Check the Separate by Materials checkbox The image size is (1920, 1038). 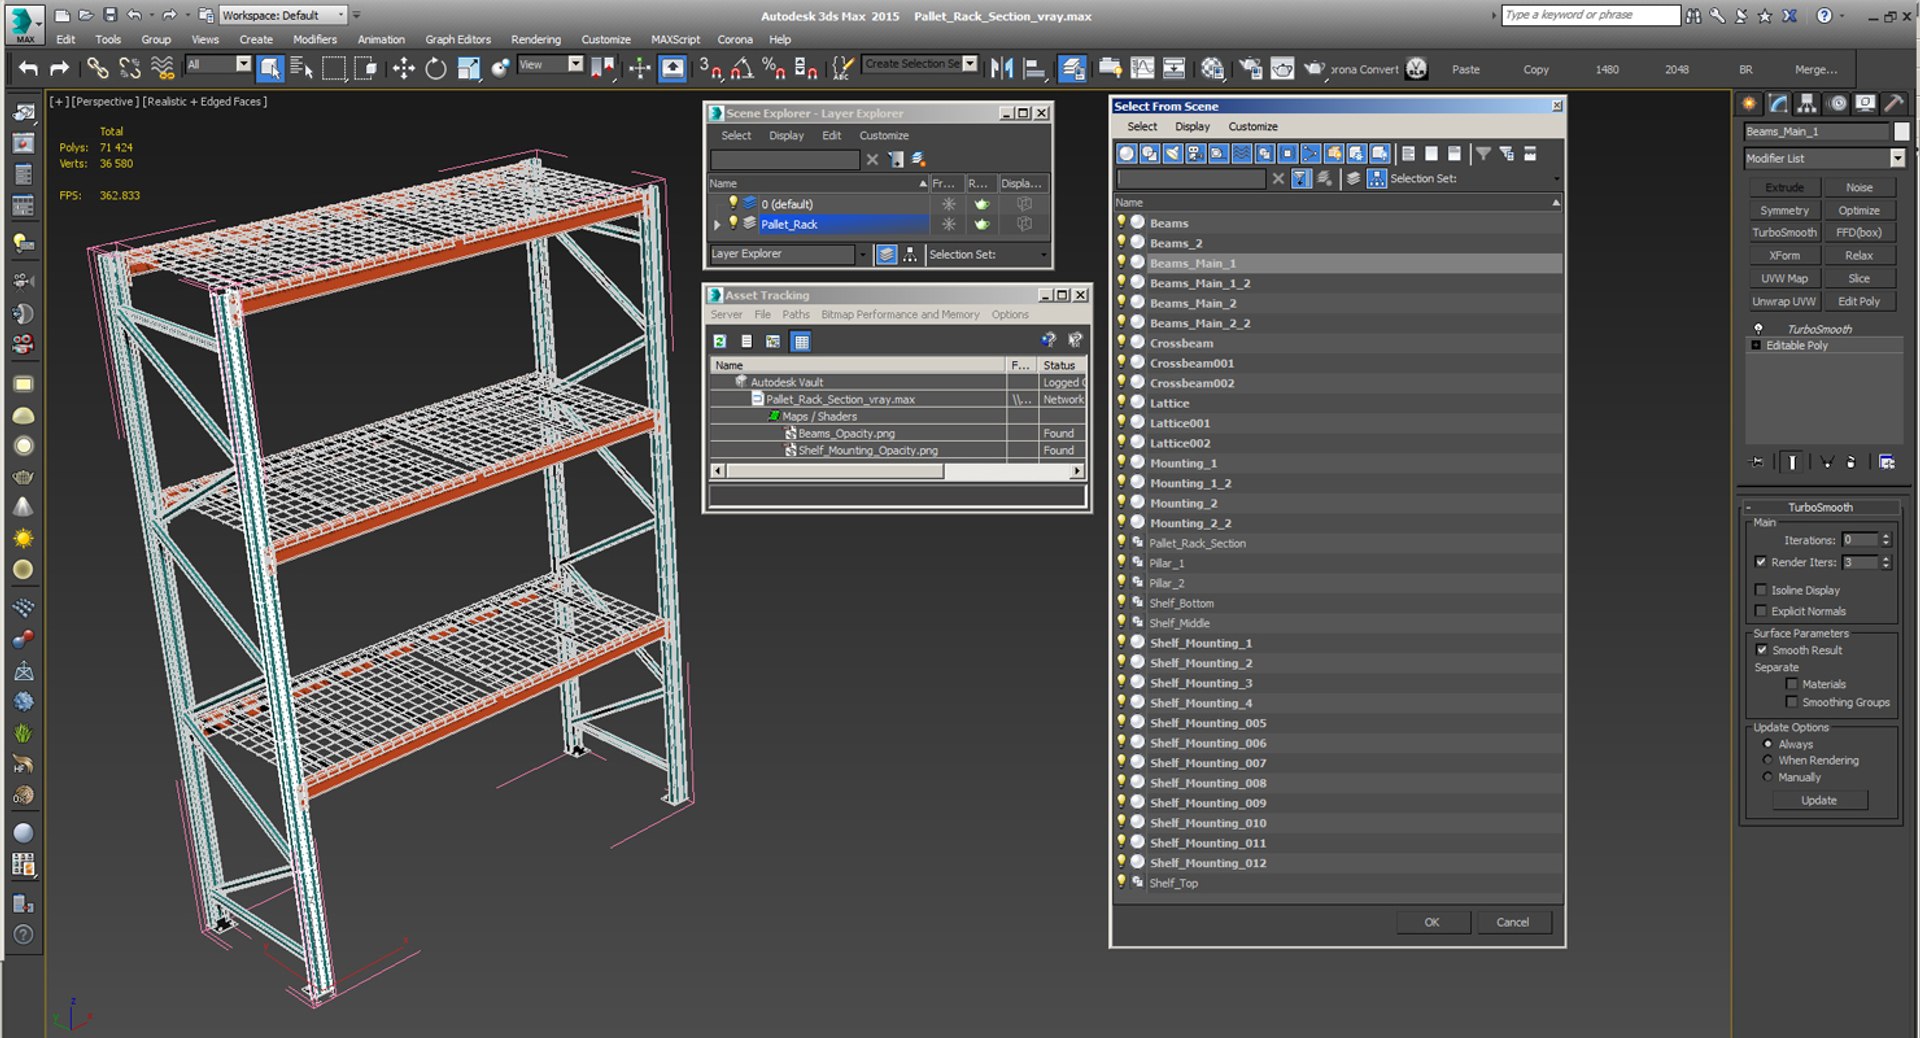1792,684
